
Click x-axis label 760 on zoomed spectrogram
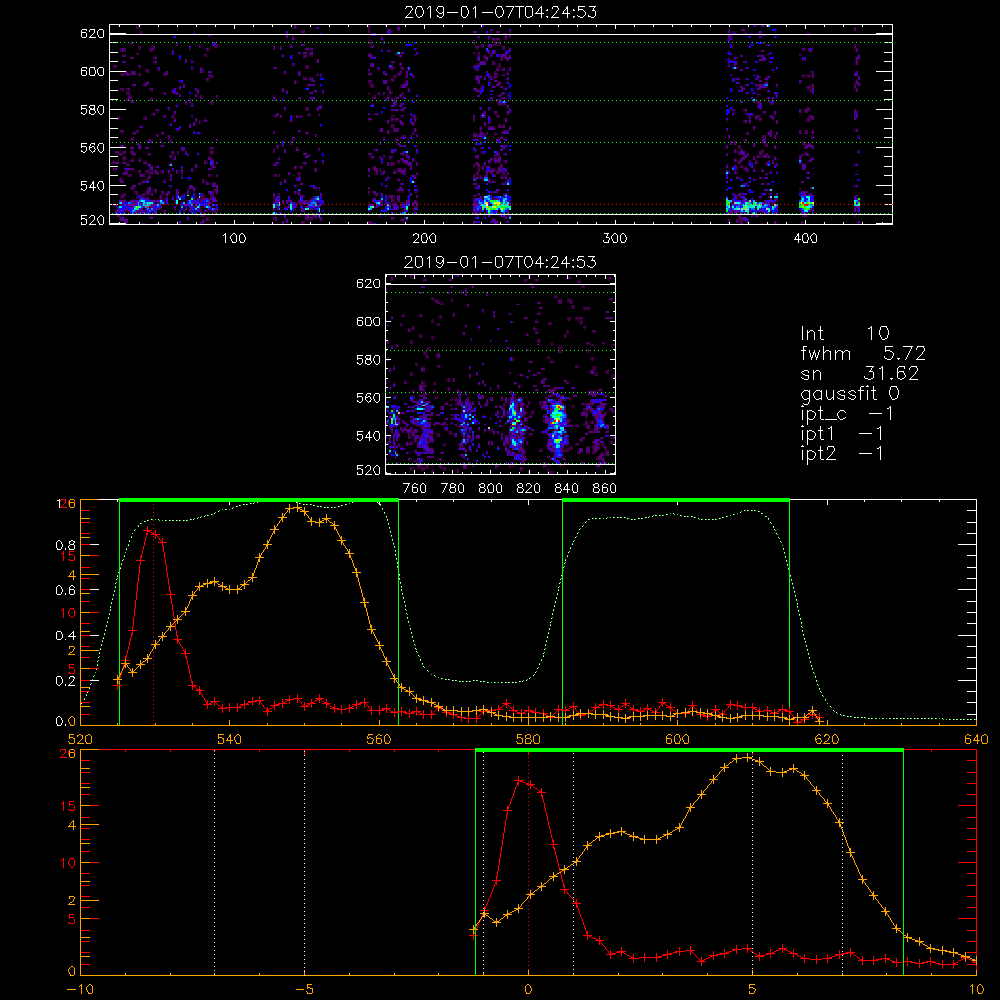click(415, 489)
